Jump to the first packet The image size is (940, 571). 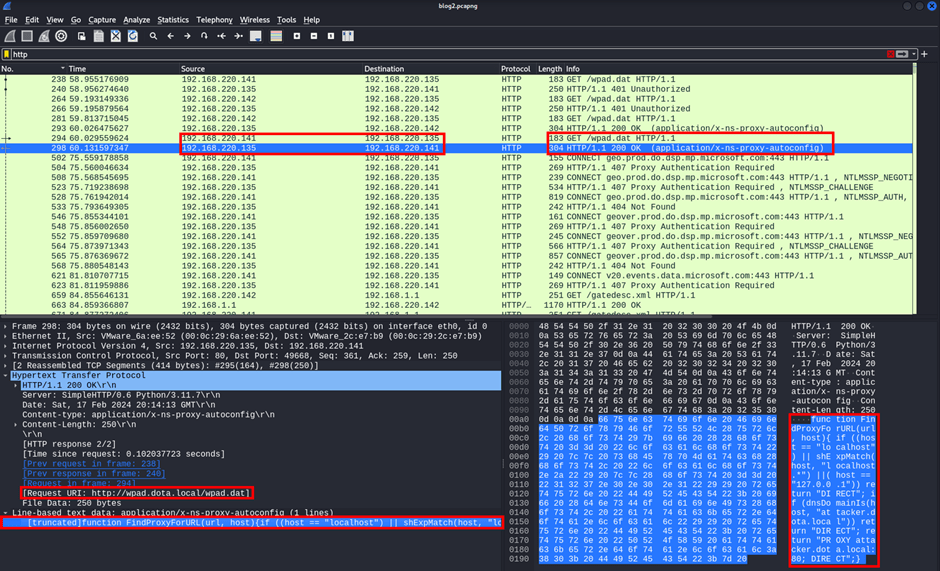tap(221, 36)
